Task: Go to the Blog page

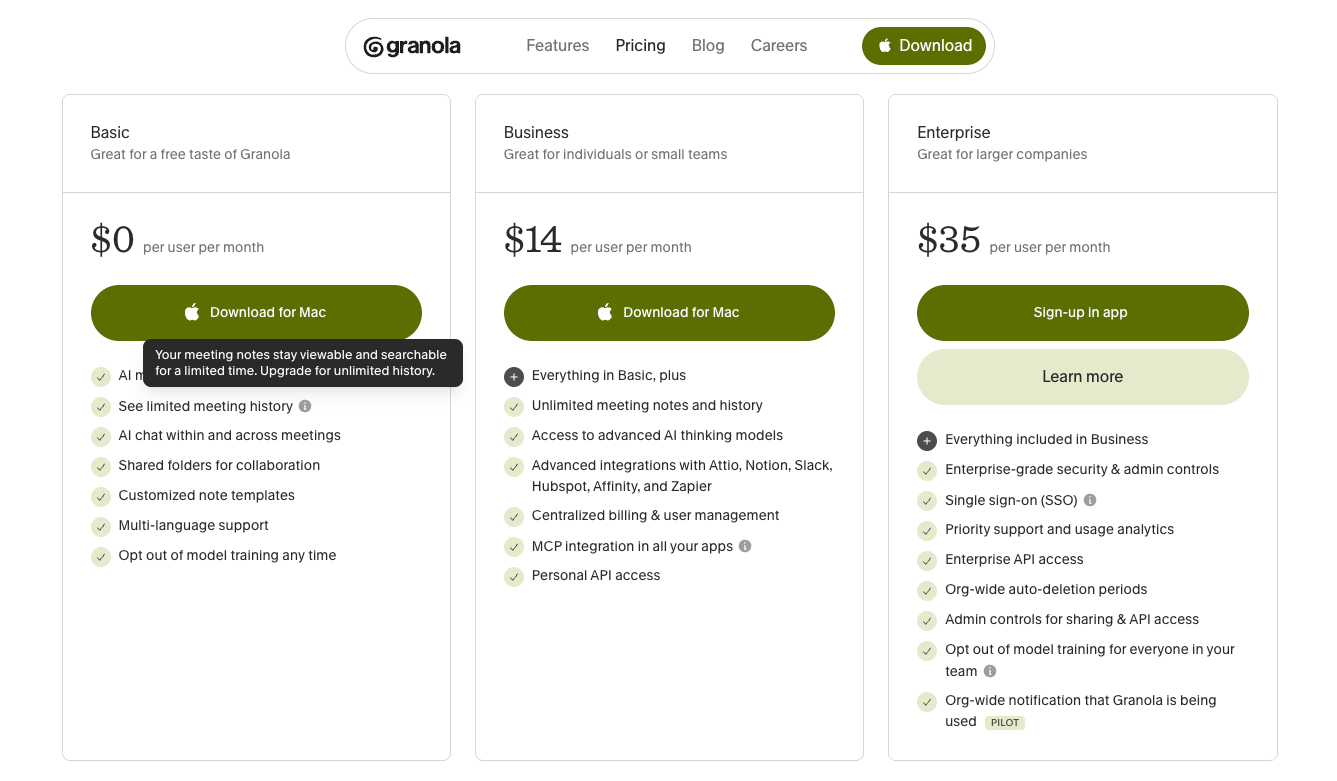Action: 708,46
